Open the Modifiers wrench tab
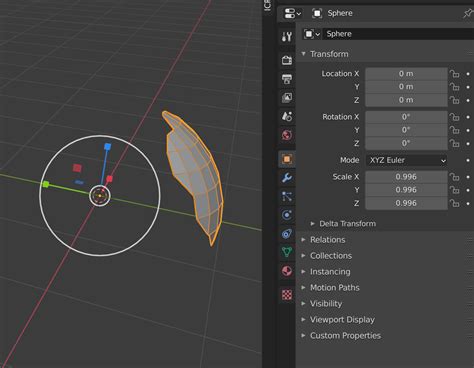 [287, 178]
